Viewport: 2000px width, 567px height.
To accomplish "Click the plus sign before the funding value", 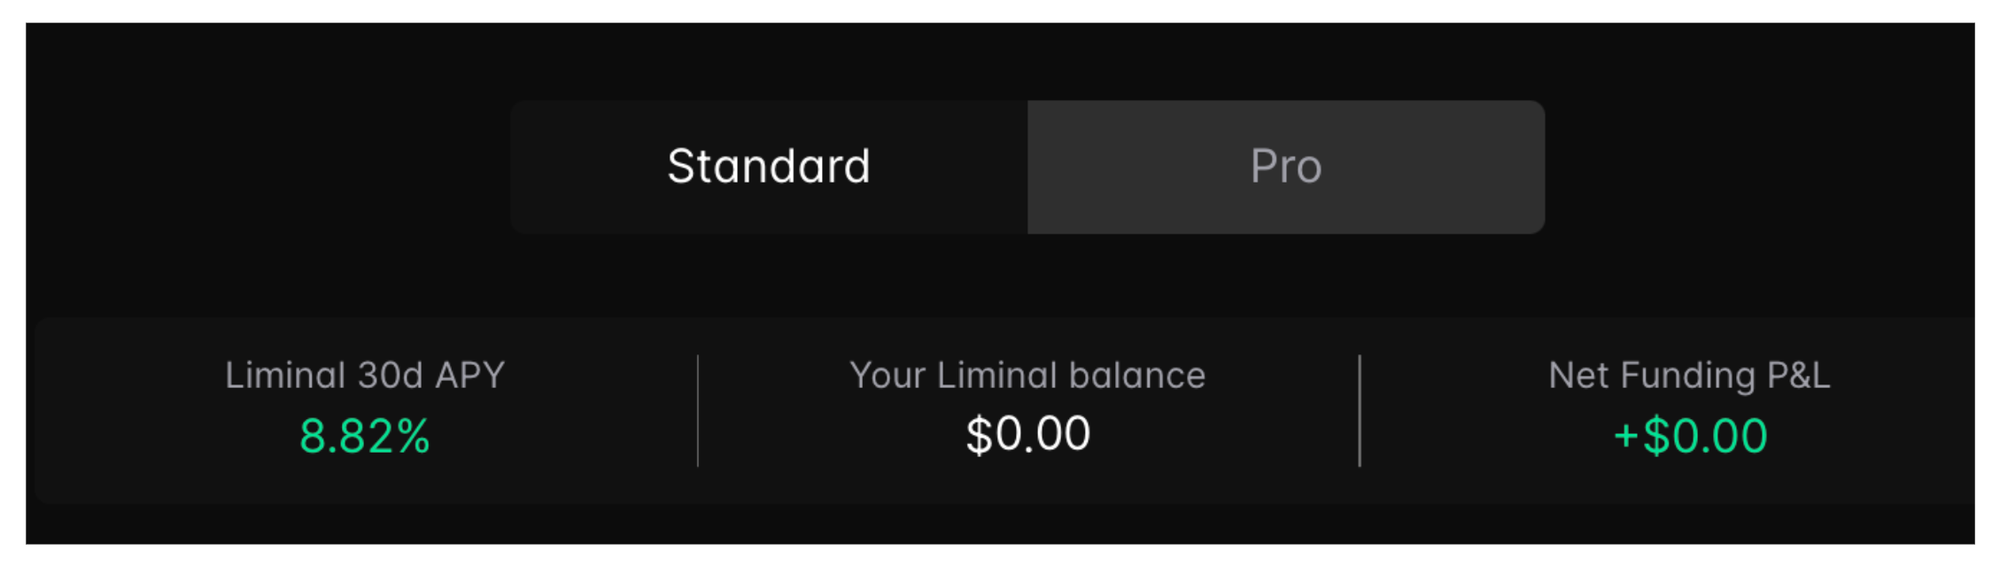I will pos(1626,437).
